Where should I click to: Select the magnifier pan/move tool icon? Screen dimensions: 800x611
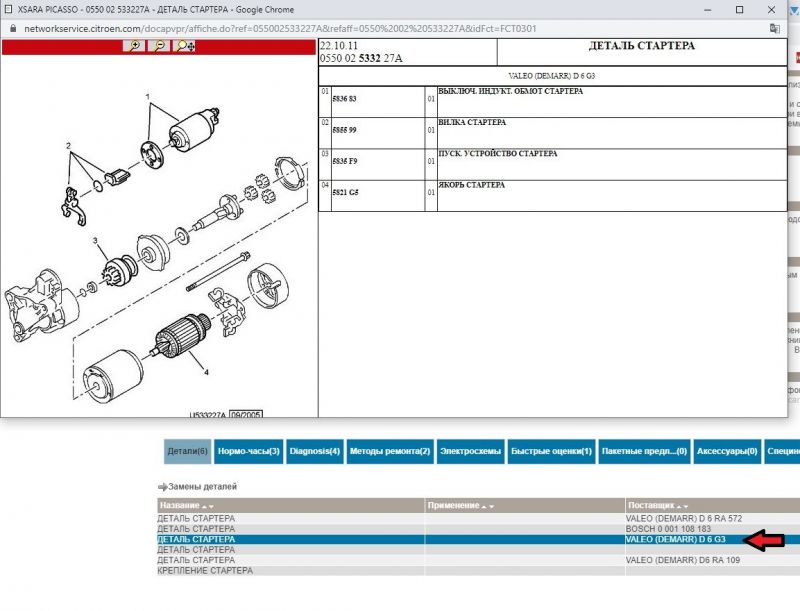[x=184, y=46]
